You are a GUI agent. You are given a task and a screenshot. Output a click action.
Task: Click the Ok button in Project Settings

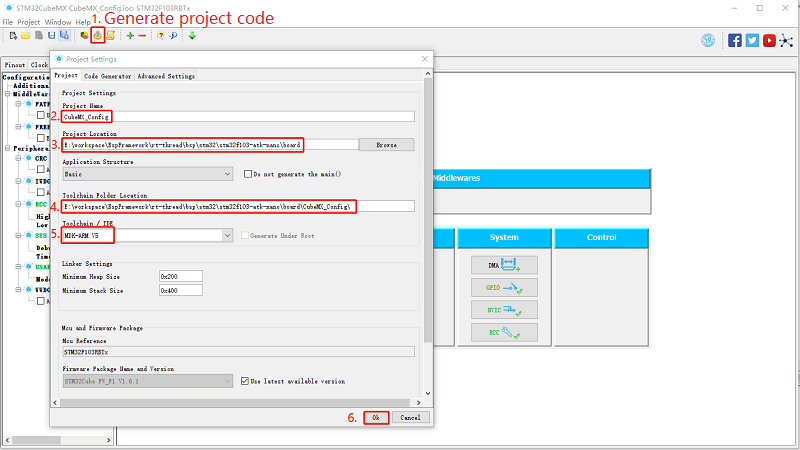click(376, 417)
